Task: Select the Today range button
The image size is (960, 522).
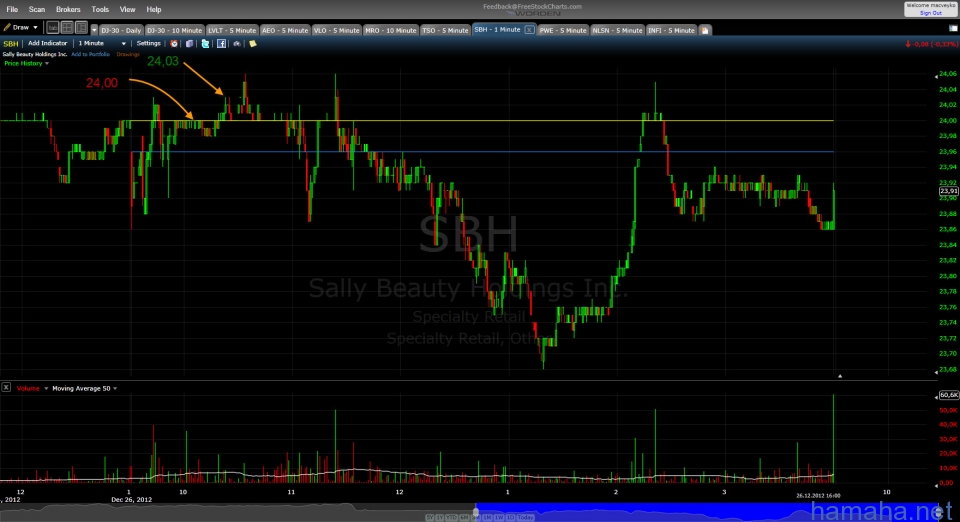Action: pos(525,518)
